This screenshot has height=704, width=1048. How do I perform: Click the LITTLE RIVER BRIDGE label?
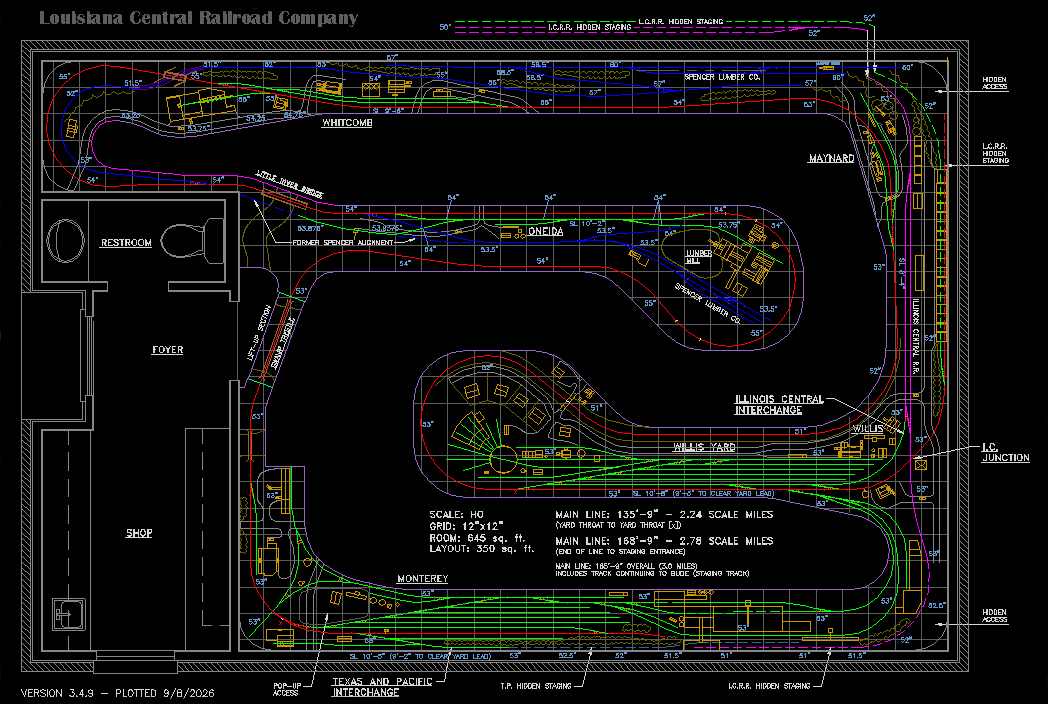pos(289,185)
